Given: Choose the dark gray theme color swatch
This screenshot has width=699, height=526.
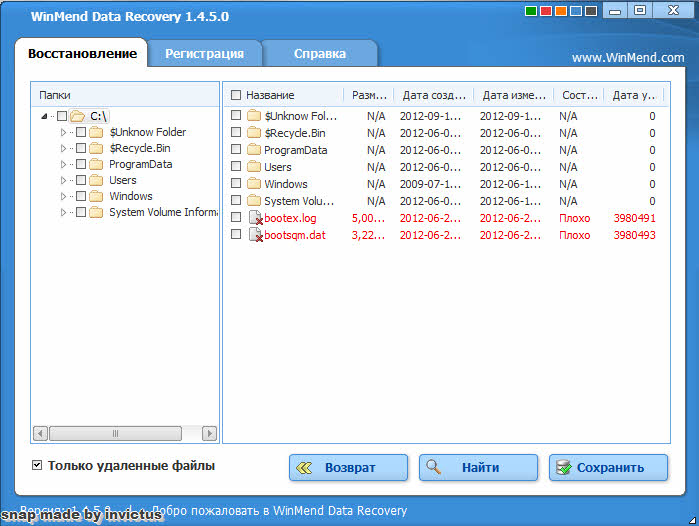Looking at the screenshot, I should (x=592, y=11).
